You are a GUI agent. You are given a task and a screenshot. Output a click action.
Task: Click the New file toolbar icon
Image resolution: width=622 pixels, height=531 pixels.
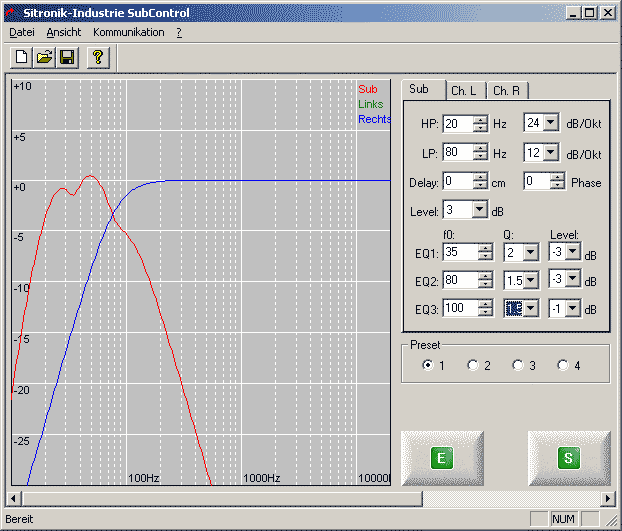point(21,58)
